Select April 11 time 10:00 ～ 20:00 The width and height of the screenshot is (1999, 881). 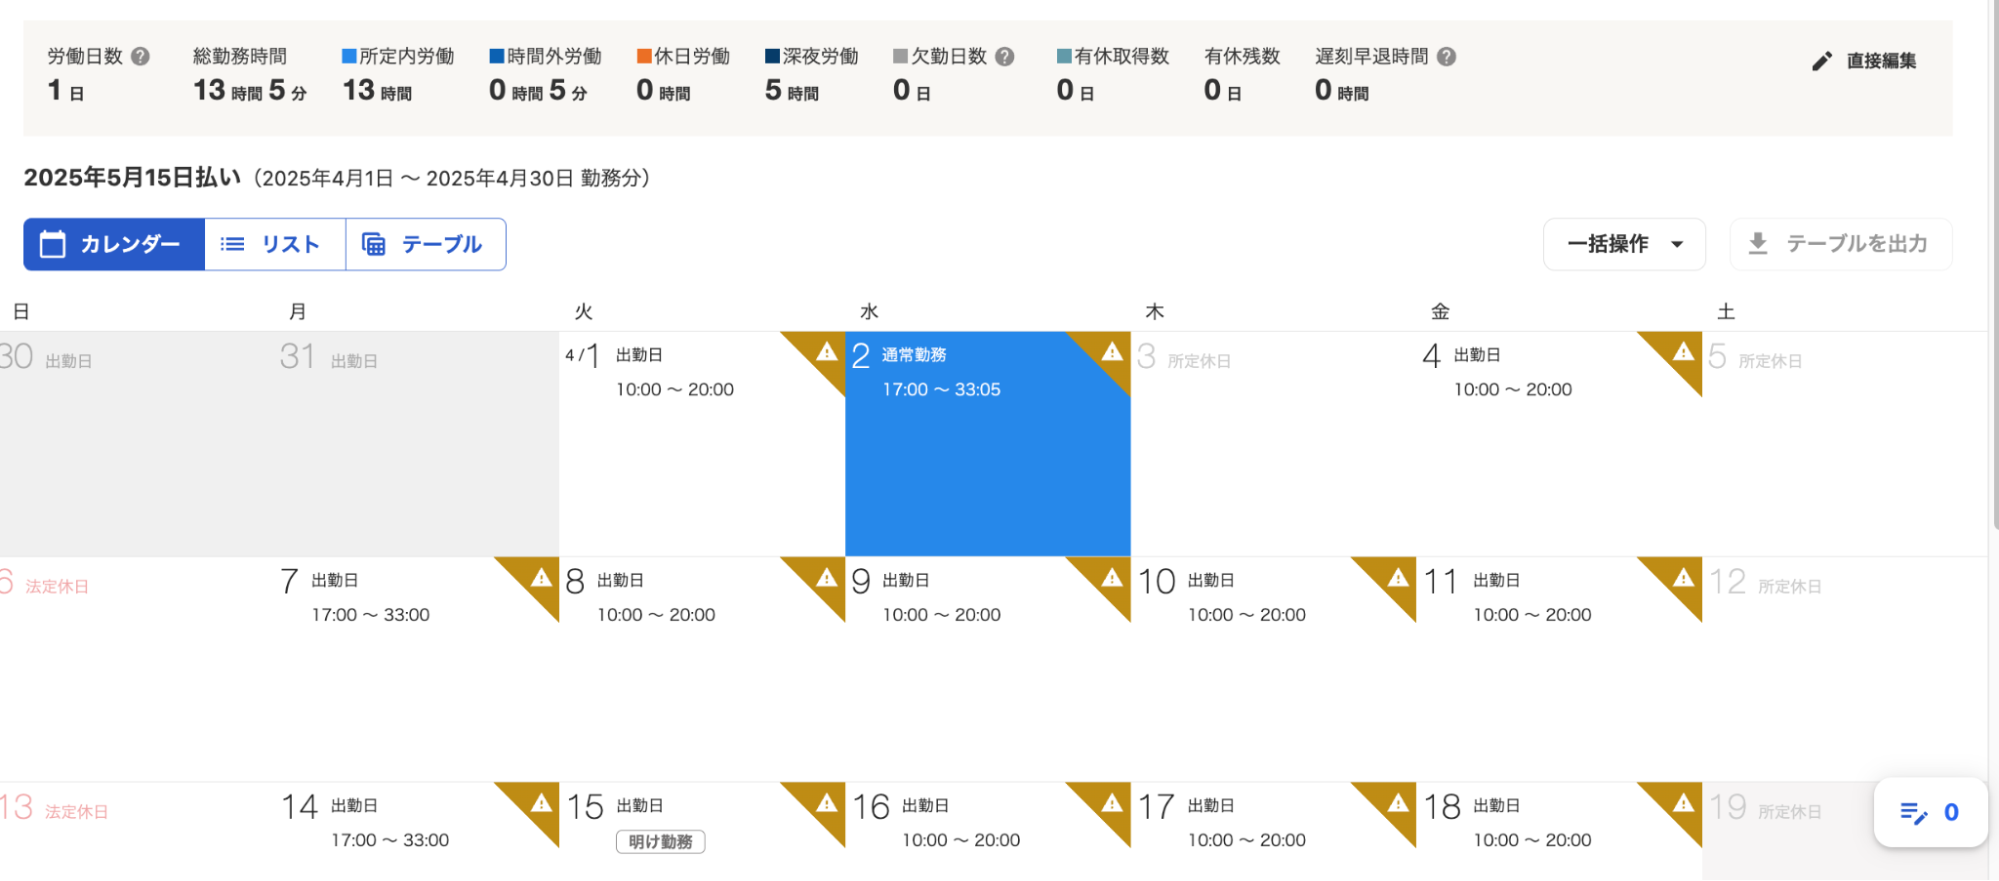pyautogui.click(x=1532, y=615)
